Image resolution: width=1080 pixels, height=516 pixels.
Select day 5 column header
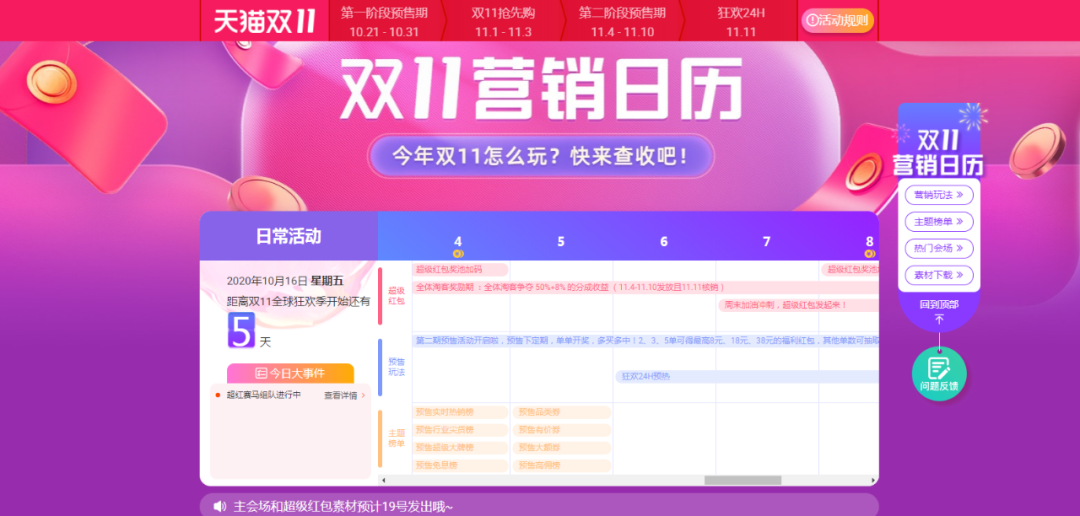561,241
